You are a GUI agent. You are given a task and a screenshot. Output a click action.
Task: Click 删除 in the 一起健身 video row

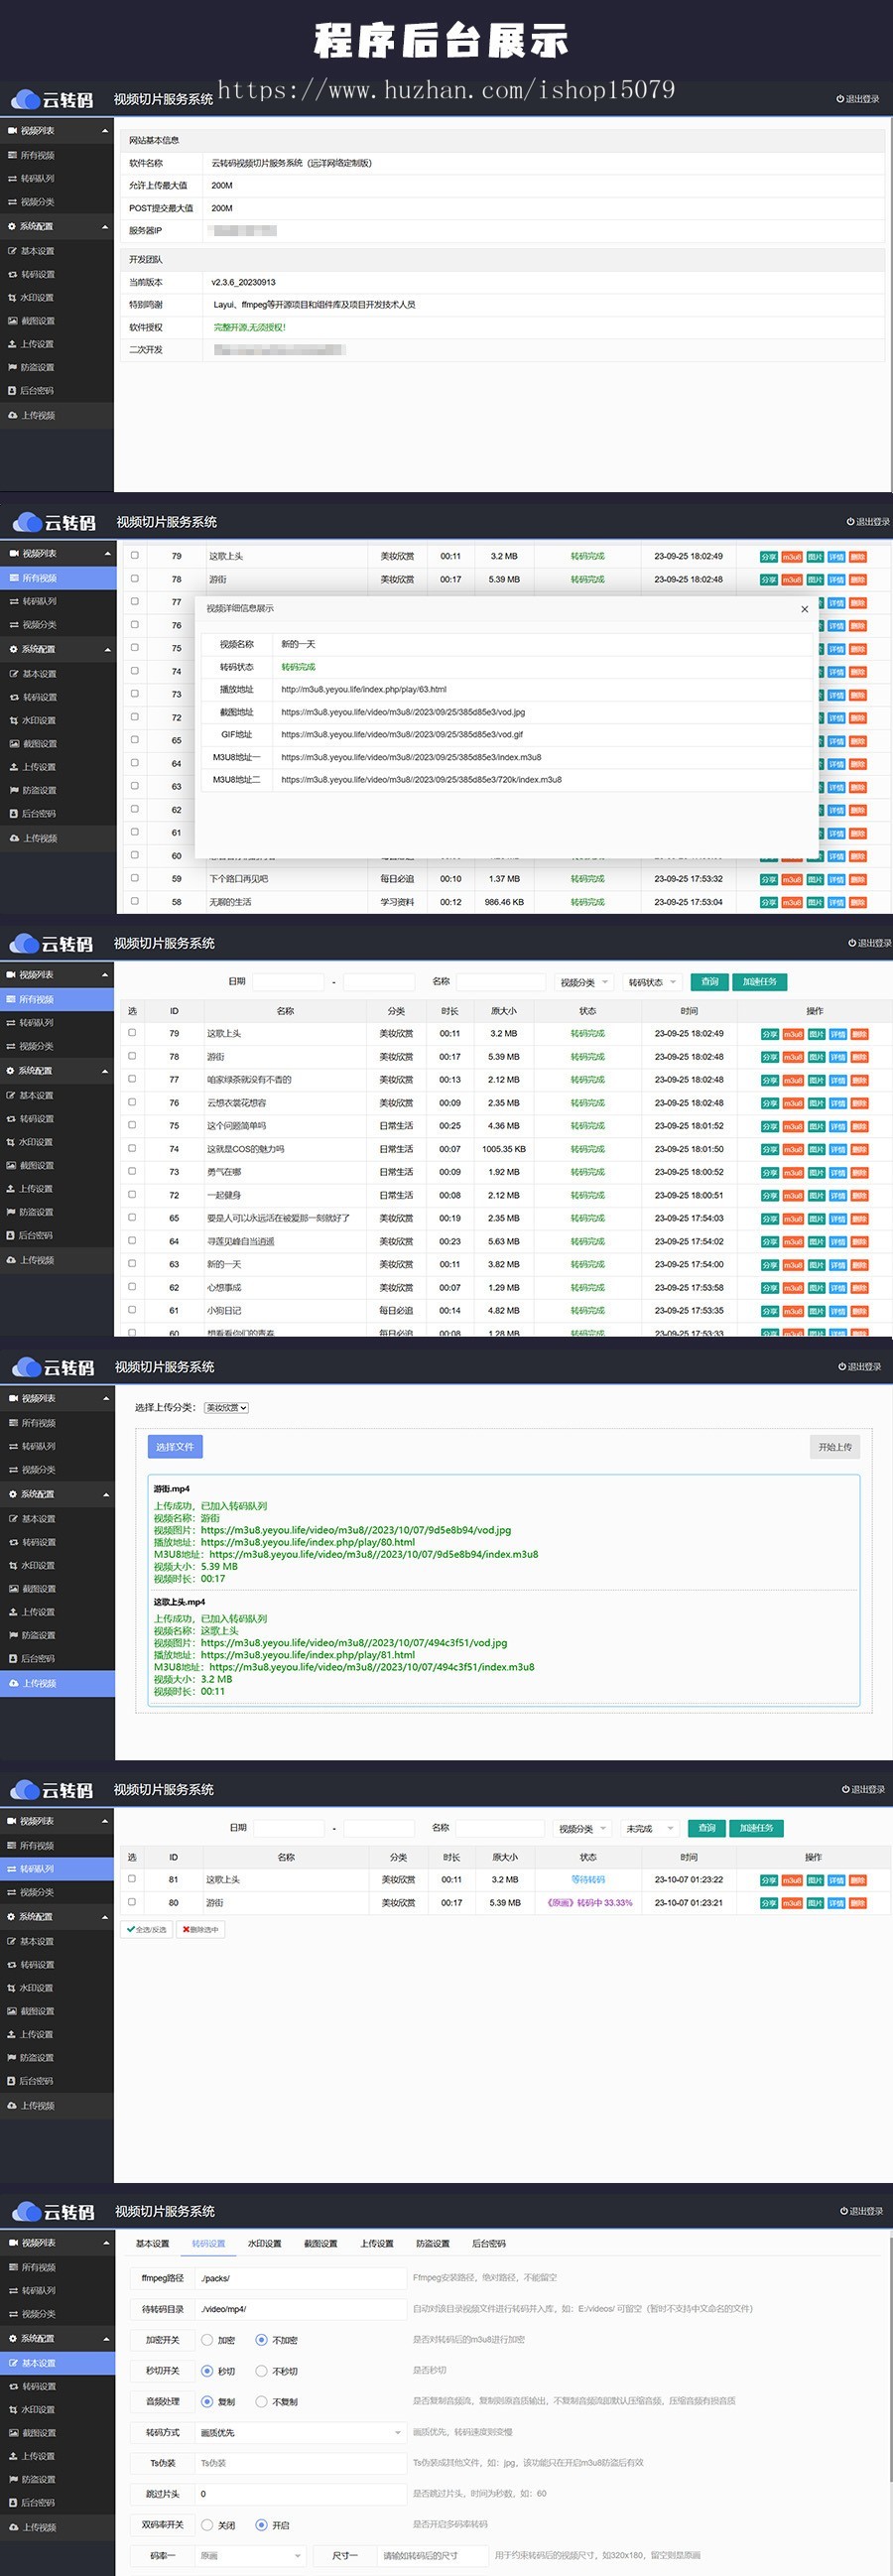click(x=857, y=1196)
